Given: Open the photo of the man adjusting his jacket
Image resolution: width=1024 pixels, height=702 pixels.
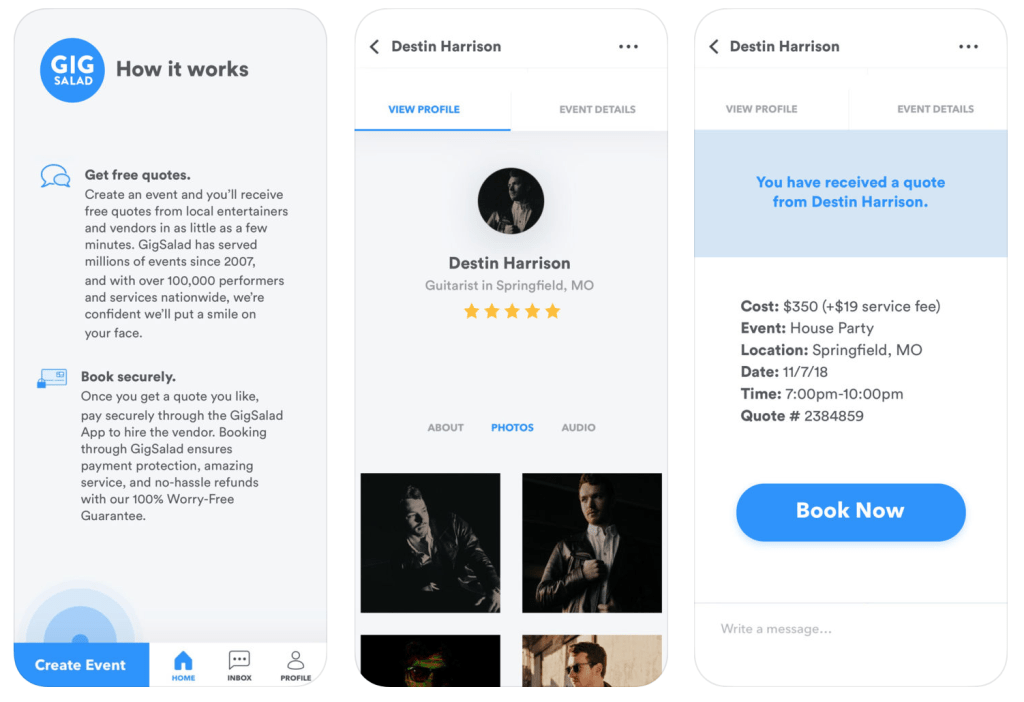Looking at the screenshot, I should point(592,543).
